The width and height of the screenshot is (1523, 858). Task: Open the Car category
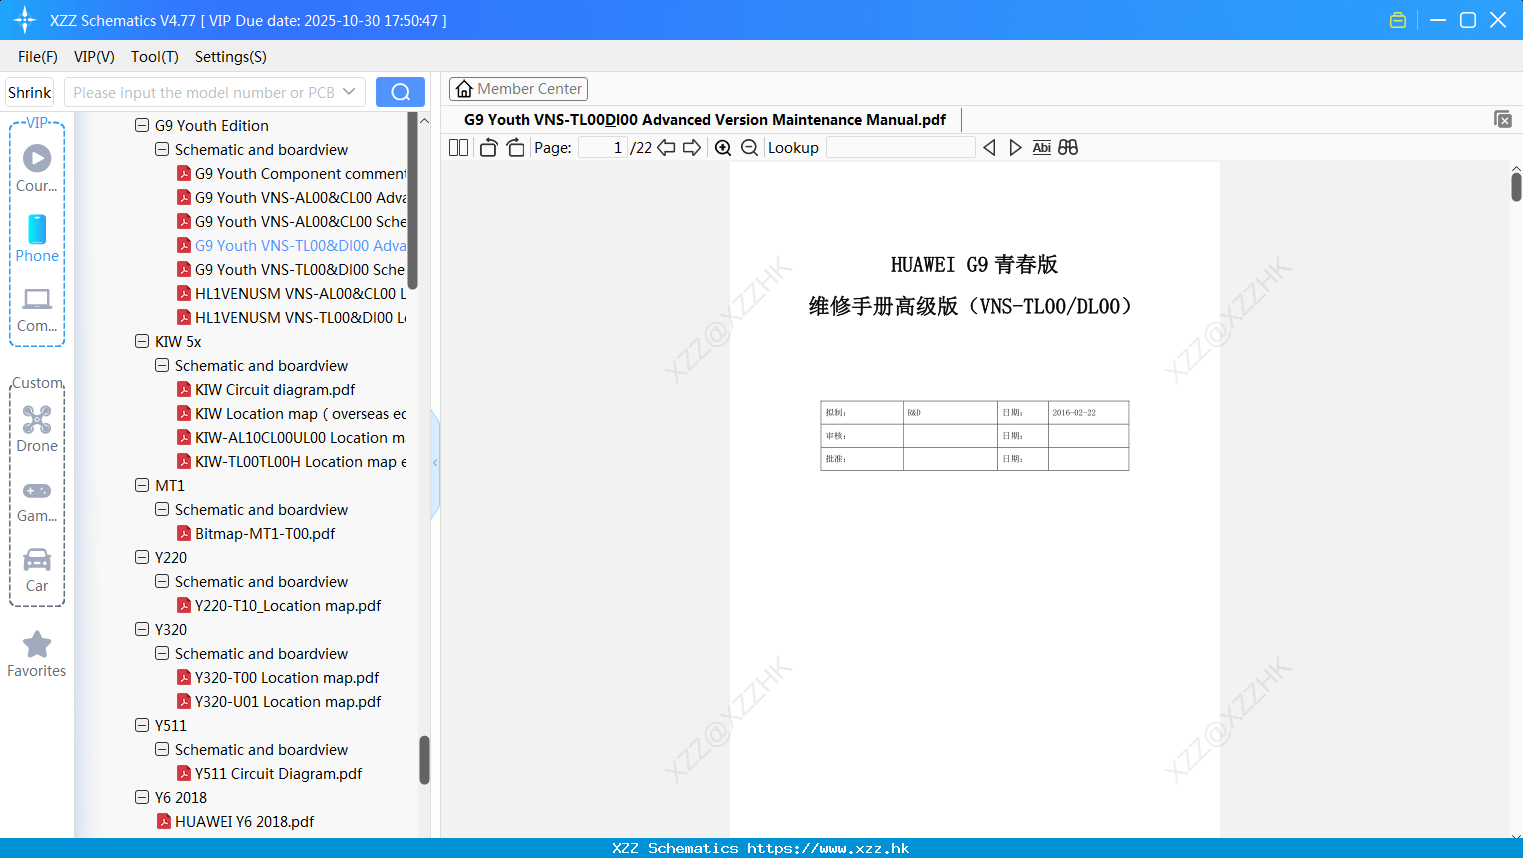pos(37,570)
